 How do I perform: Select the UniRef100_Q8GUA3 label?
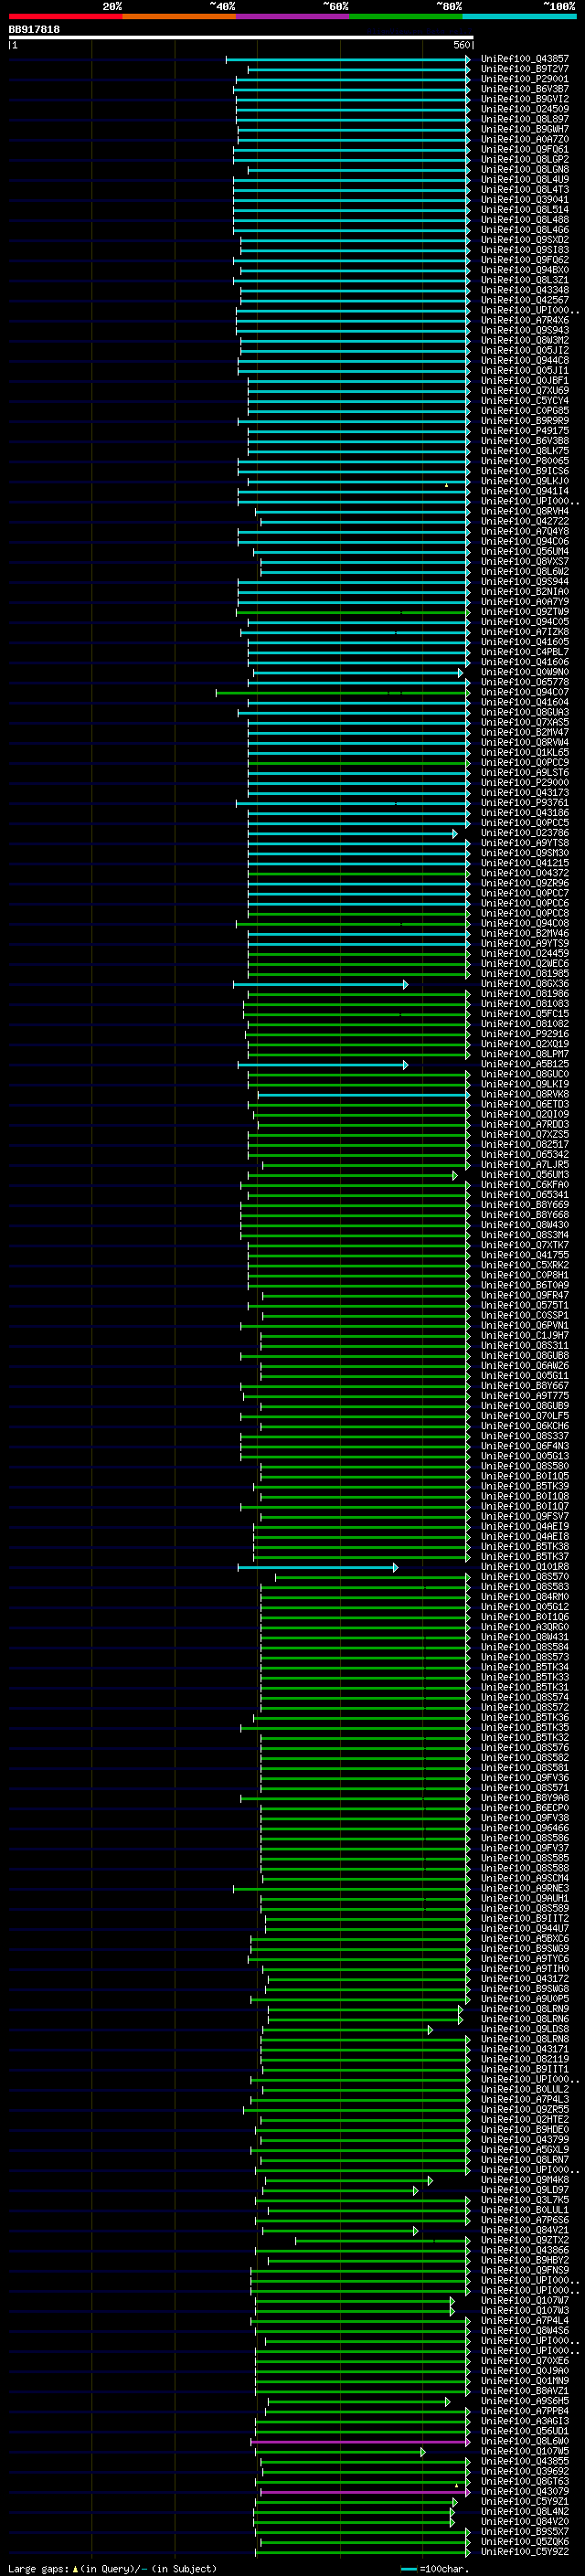click(x=524, y=712)
